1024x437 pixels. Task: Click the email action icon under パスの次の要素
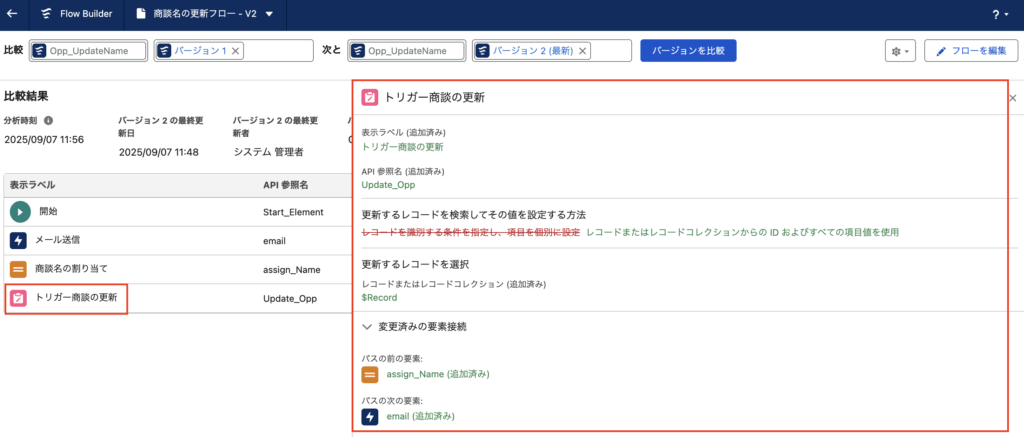(370, 416)
